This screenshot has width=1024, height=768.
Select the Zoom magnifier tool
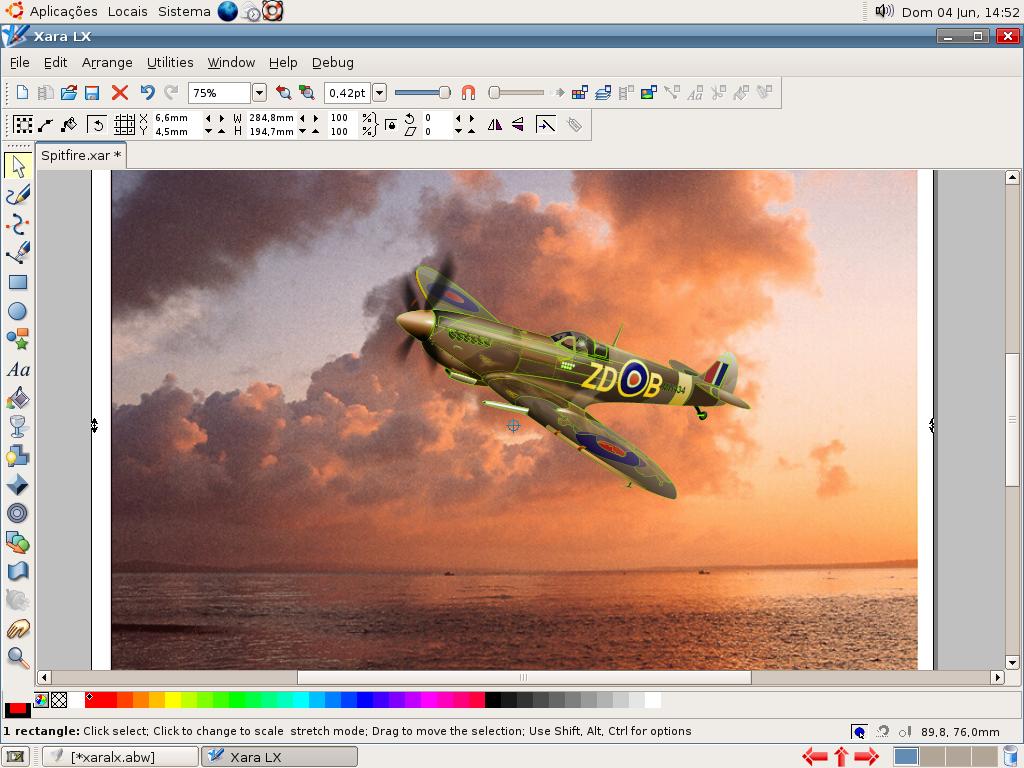(18, 658)
